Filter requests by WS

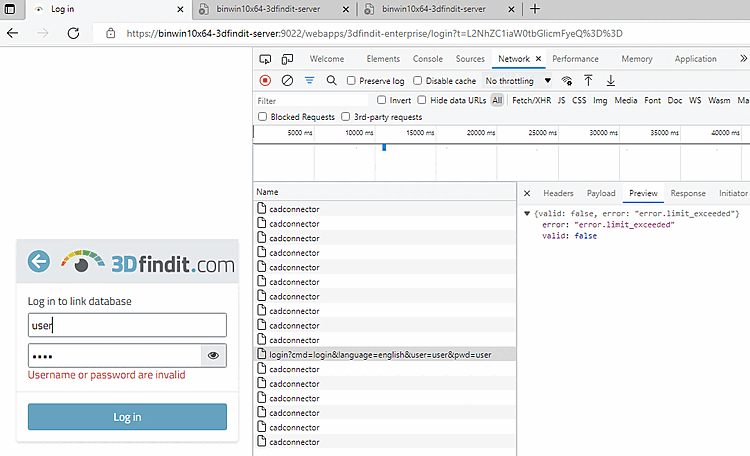(x=695, y=100)
